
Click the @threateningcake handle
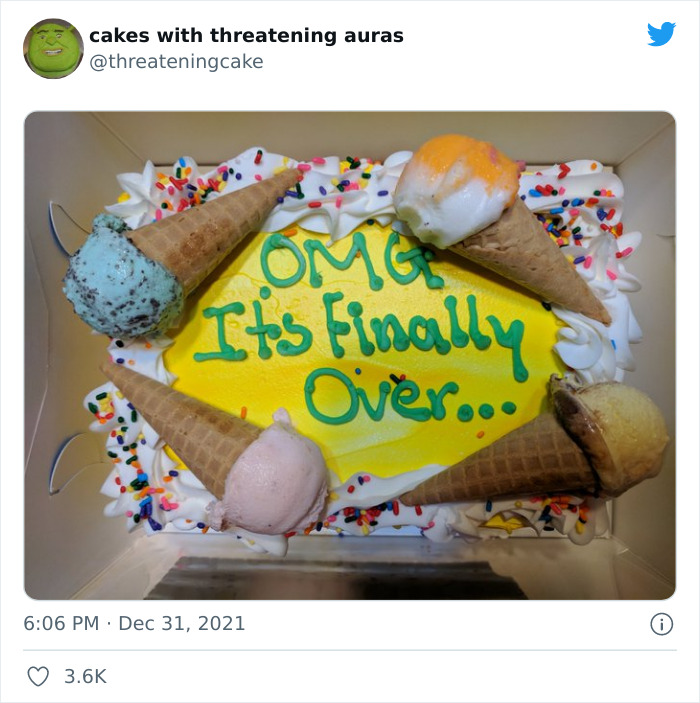click(x=176, y=61)
